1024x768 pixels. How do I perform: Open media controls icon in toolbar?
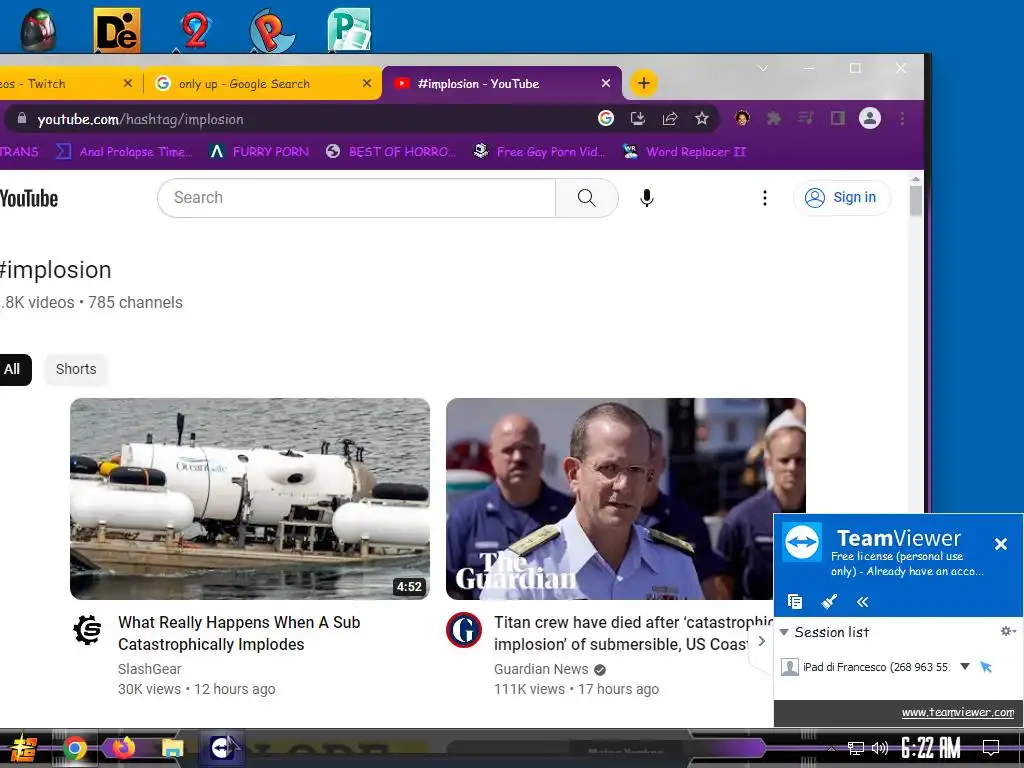pyautogui.click(x=805, y=118)
